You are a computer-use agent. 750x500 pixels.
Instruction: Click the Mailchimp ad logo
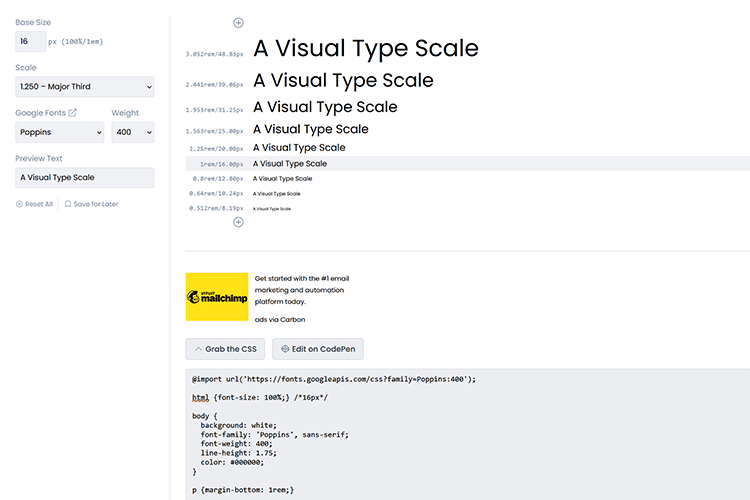coord(216,297)
